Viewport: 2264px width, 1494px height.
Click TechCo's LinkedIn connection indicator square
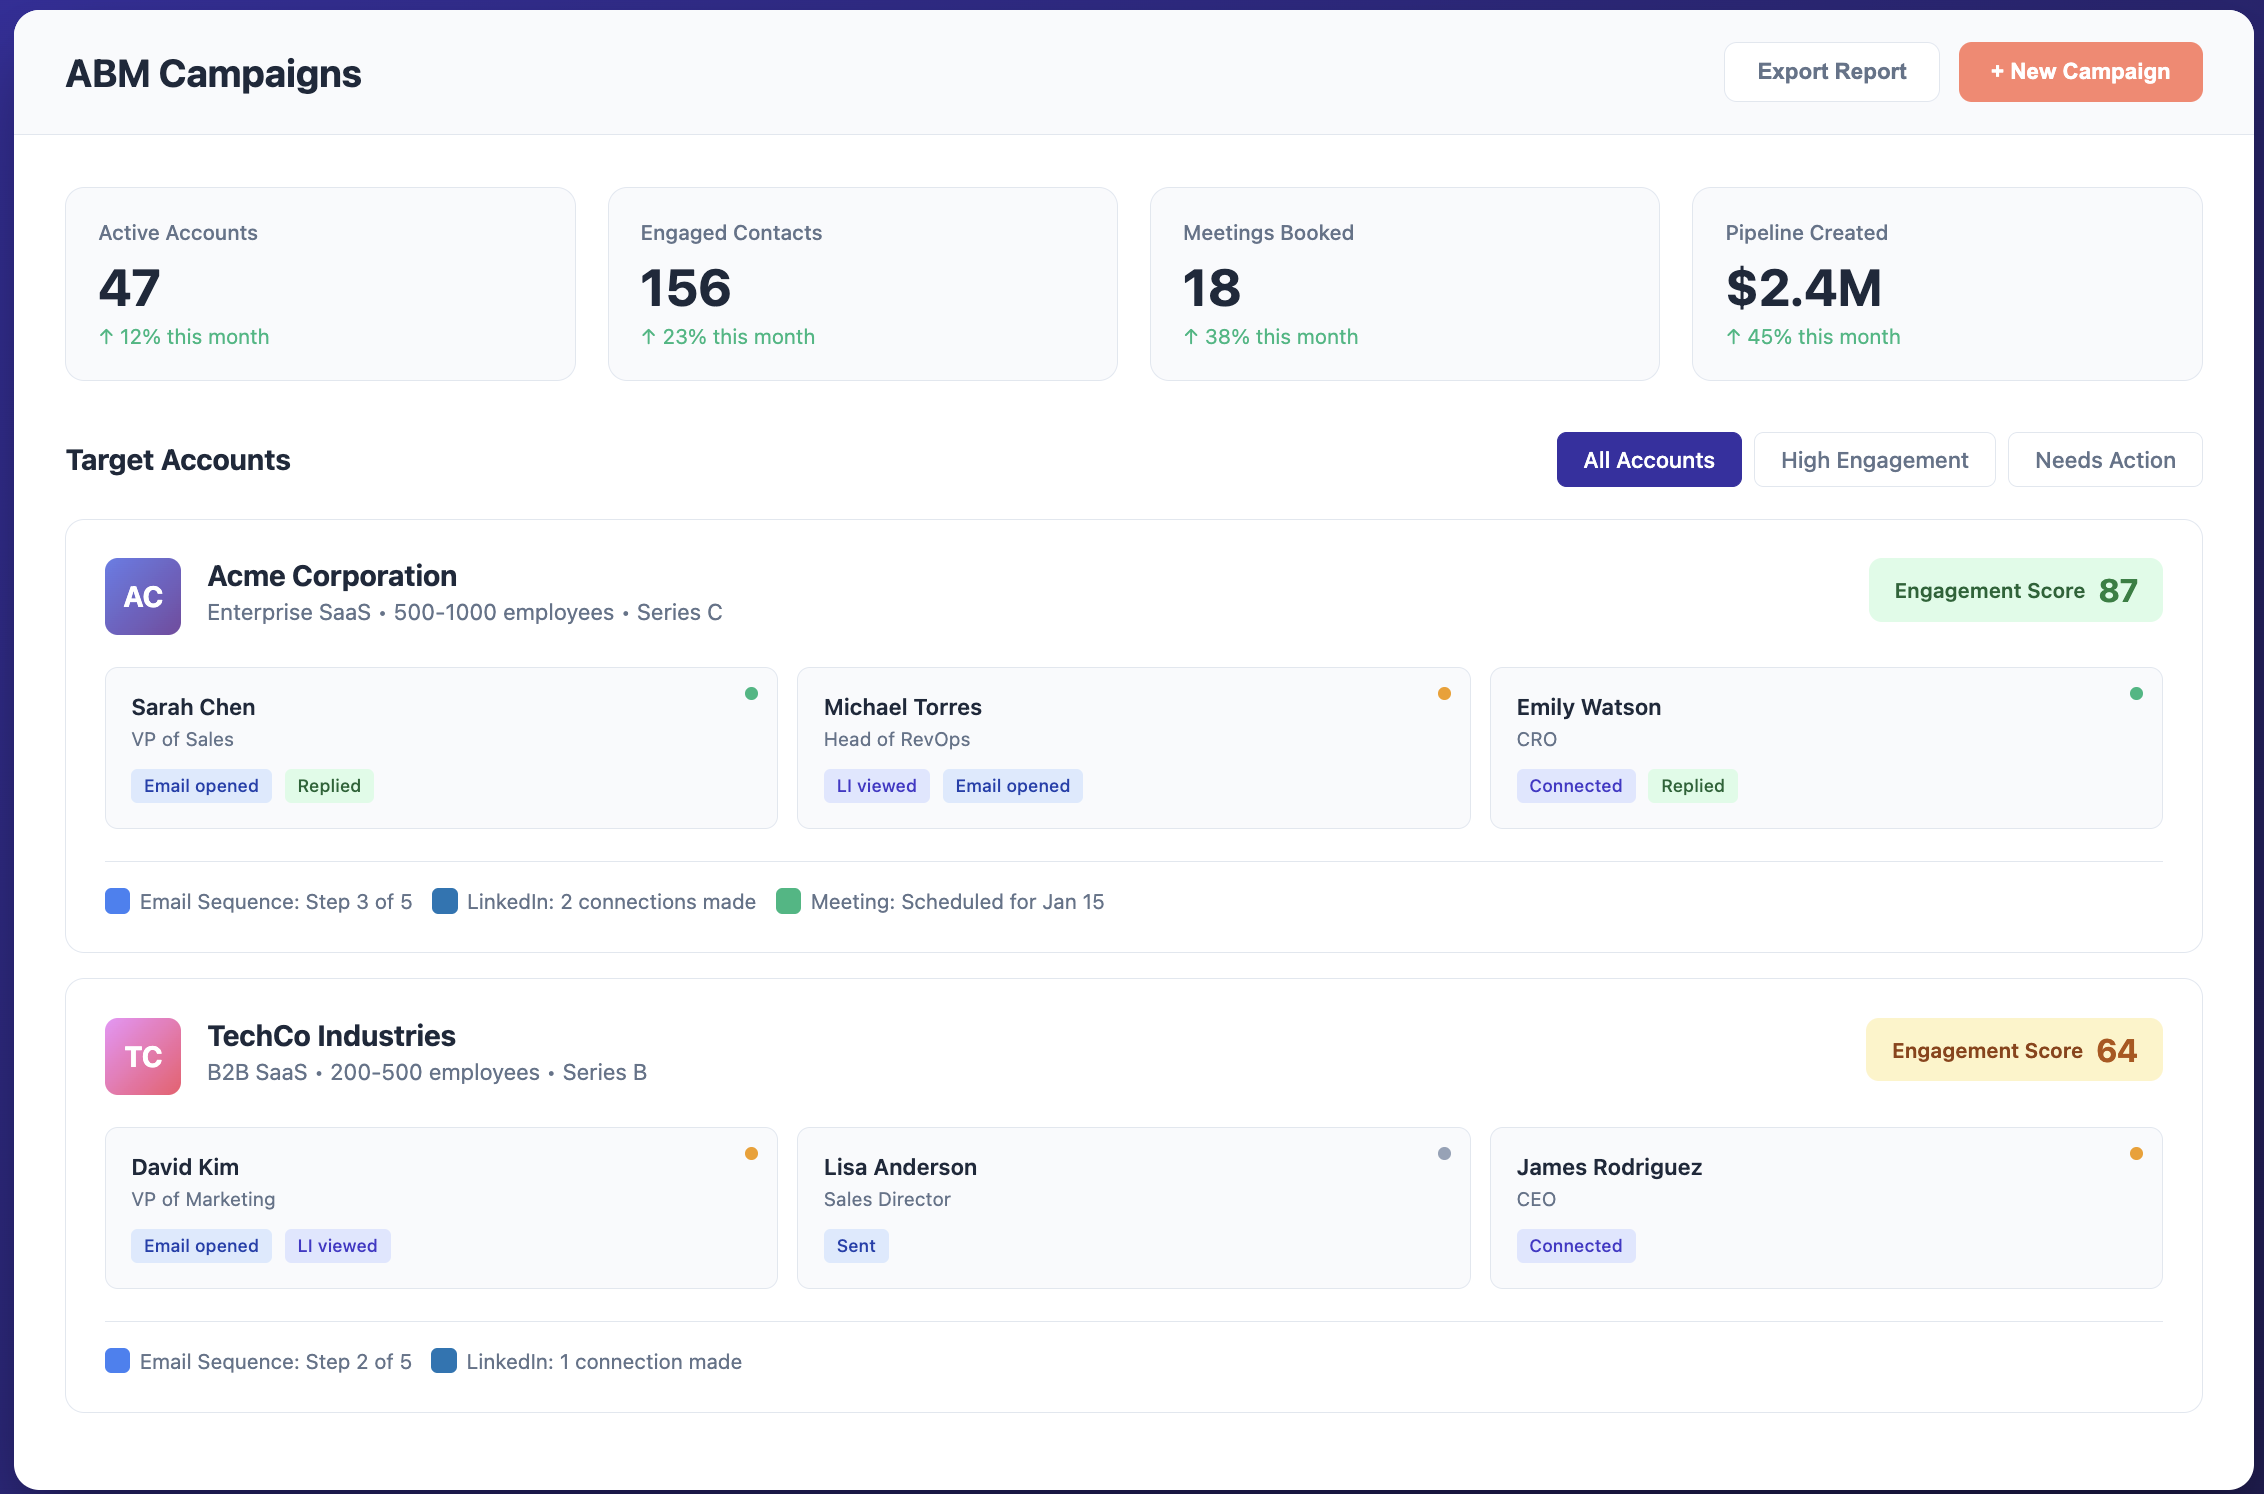tap(444, 1361)
